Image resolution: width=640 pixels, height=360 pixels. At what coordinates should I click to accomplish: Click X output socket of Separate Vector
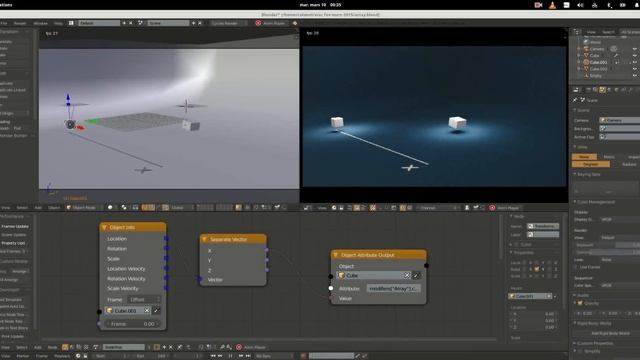267,250
